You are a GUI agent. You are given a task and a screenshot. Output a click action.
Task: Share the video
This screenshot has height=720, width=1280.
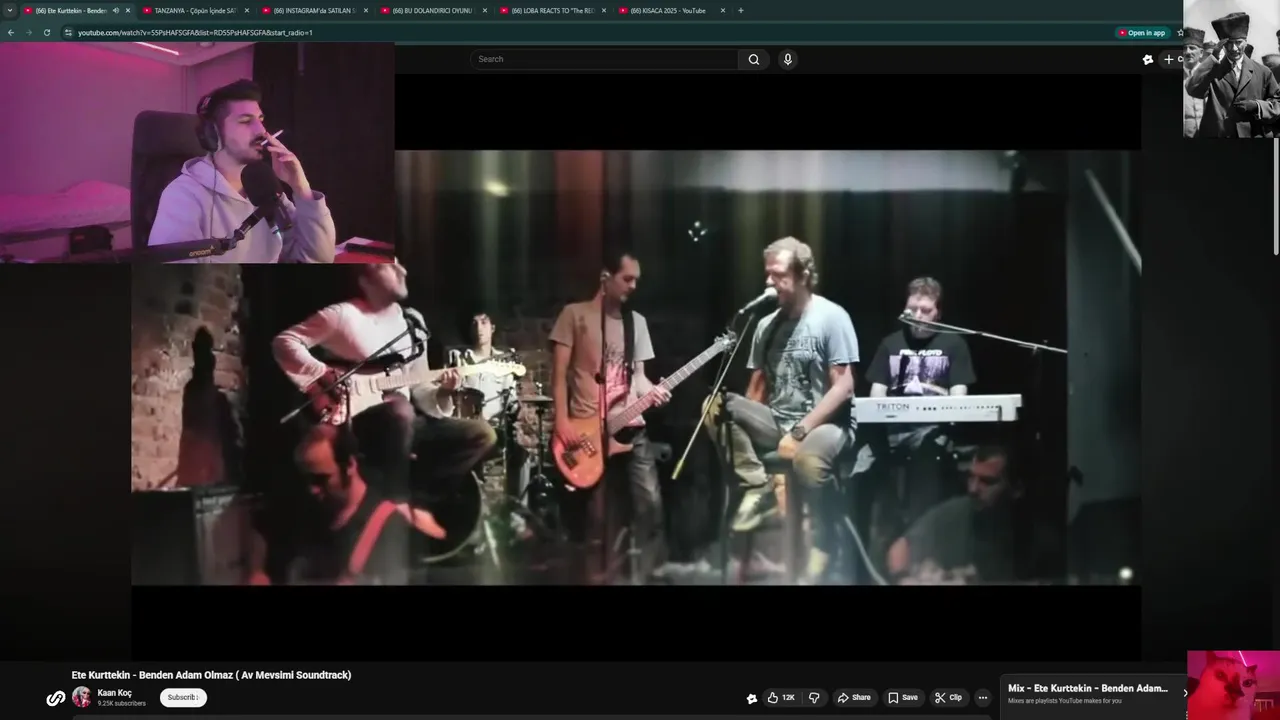(x=854, y=697)
